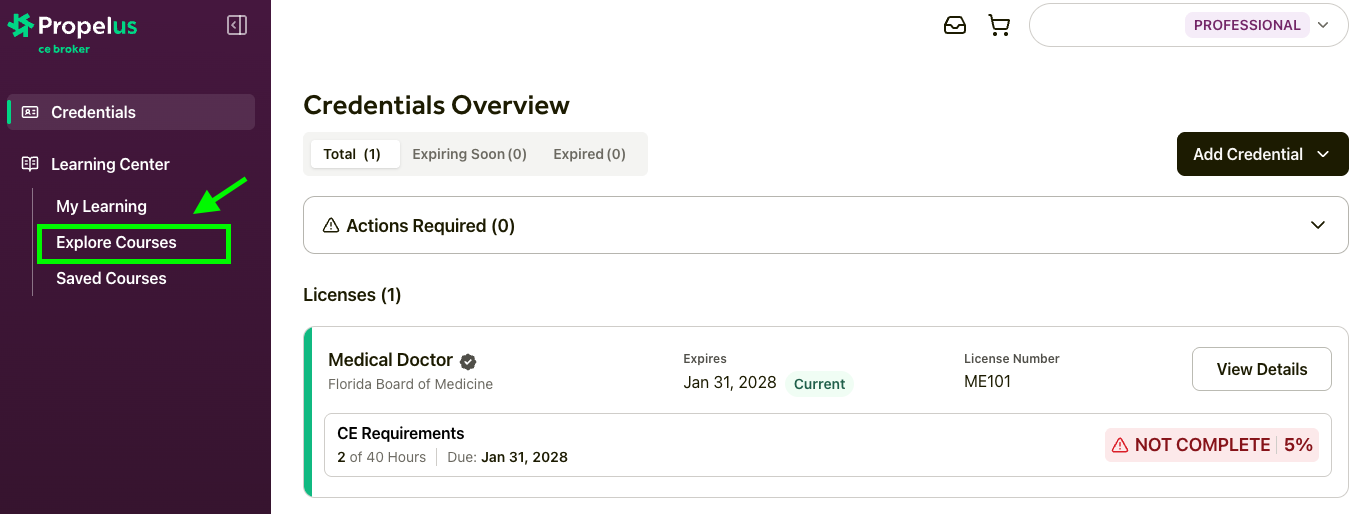Click the NOT COMPLETE warning triangle icon
The height and width of the screenshot is (514, 1366).
click(x=1120, y=445)
